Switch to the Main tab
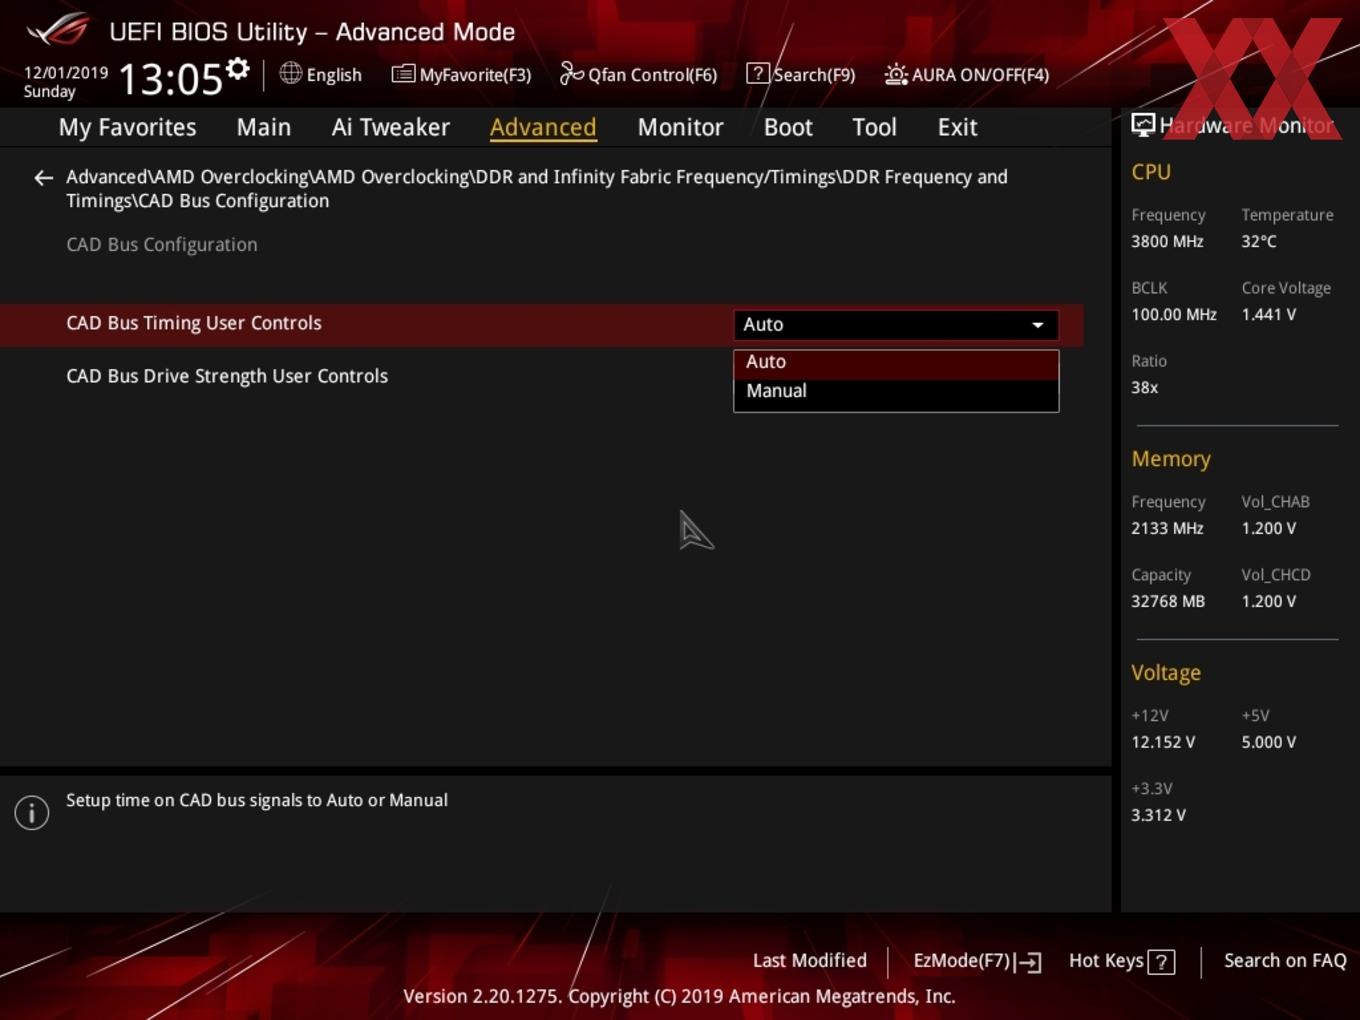1360x1020 pixels. point(264,127)
